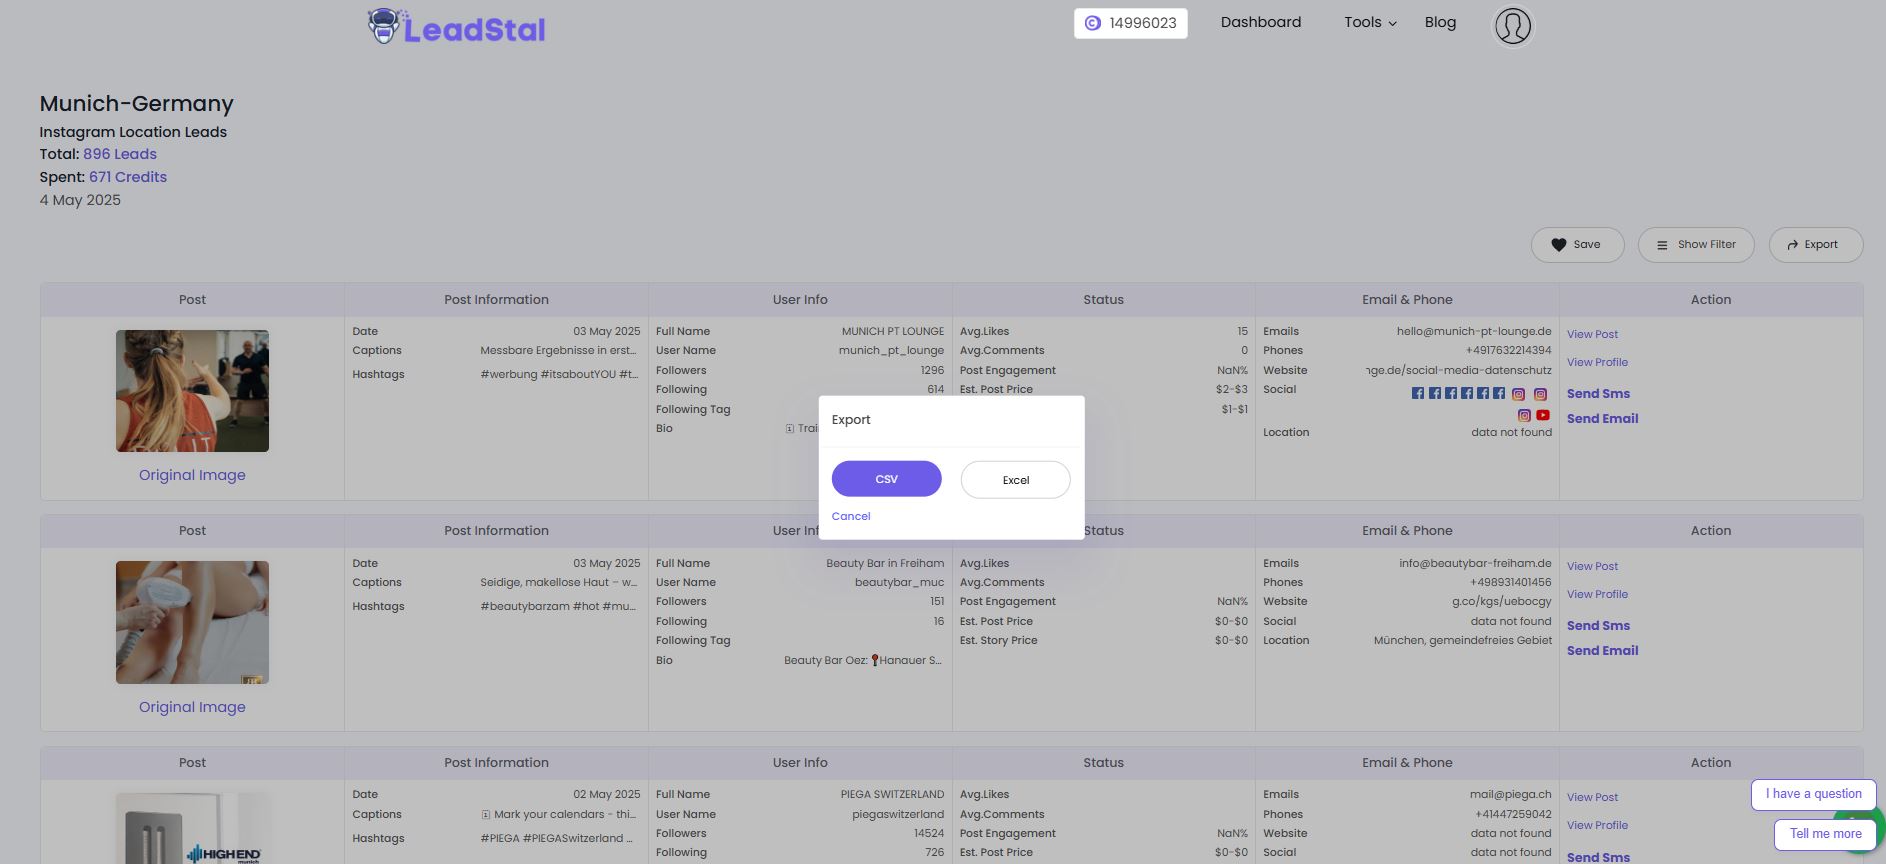Open the user profile avatar icon
The image size is (1886, 864).
coord(1512,26)
